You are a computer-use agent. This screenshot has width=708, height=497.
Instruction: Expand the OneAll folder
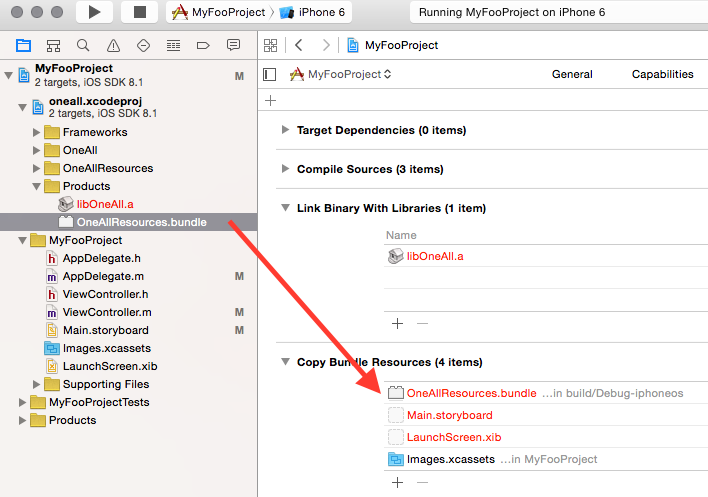[37, 150]
